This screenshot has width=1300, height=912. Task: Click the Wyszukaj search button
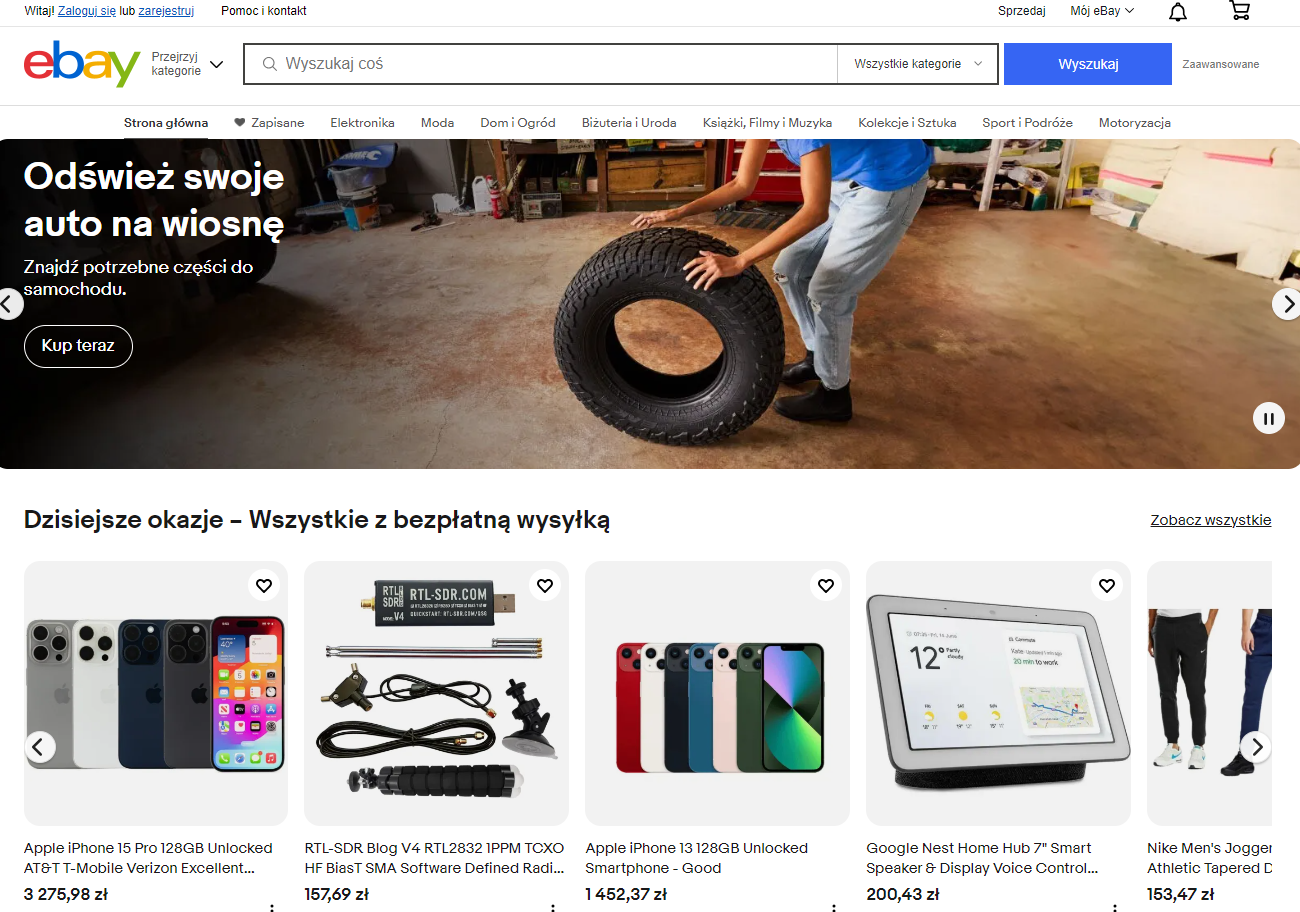pos(1088,64)
